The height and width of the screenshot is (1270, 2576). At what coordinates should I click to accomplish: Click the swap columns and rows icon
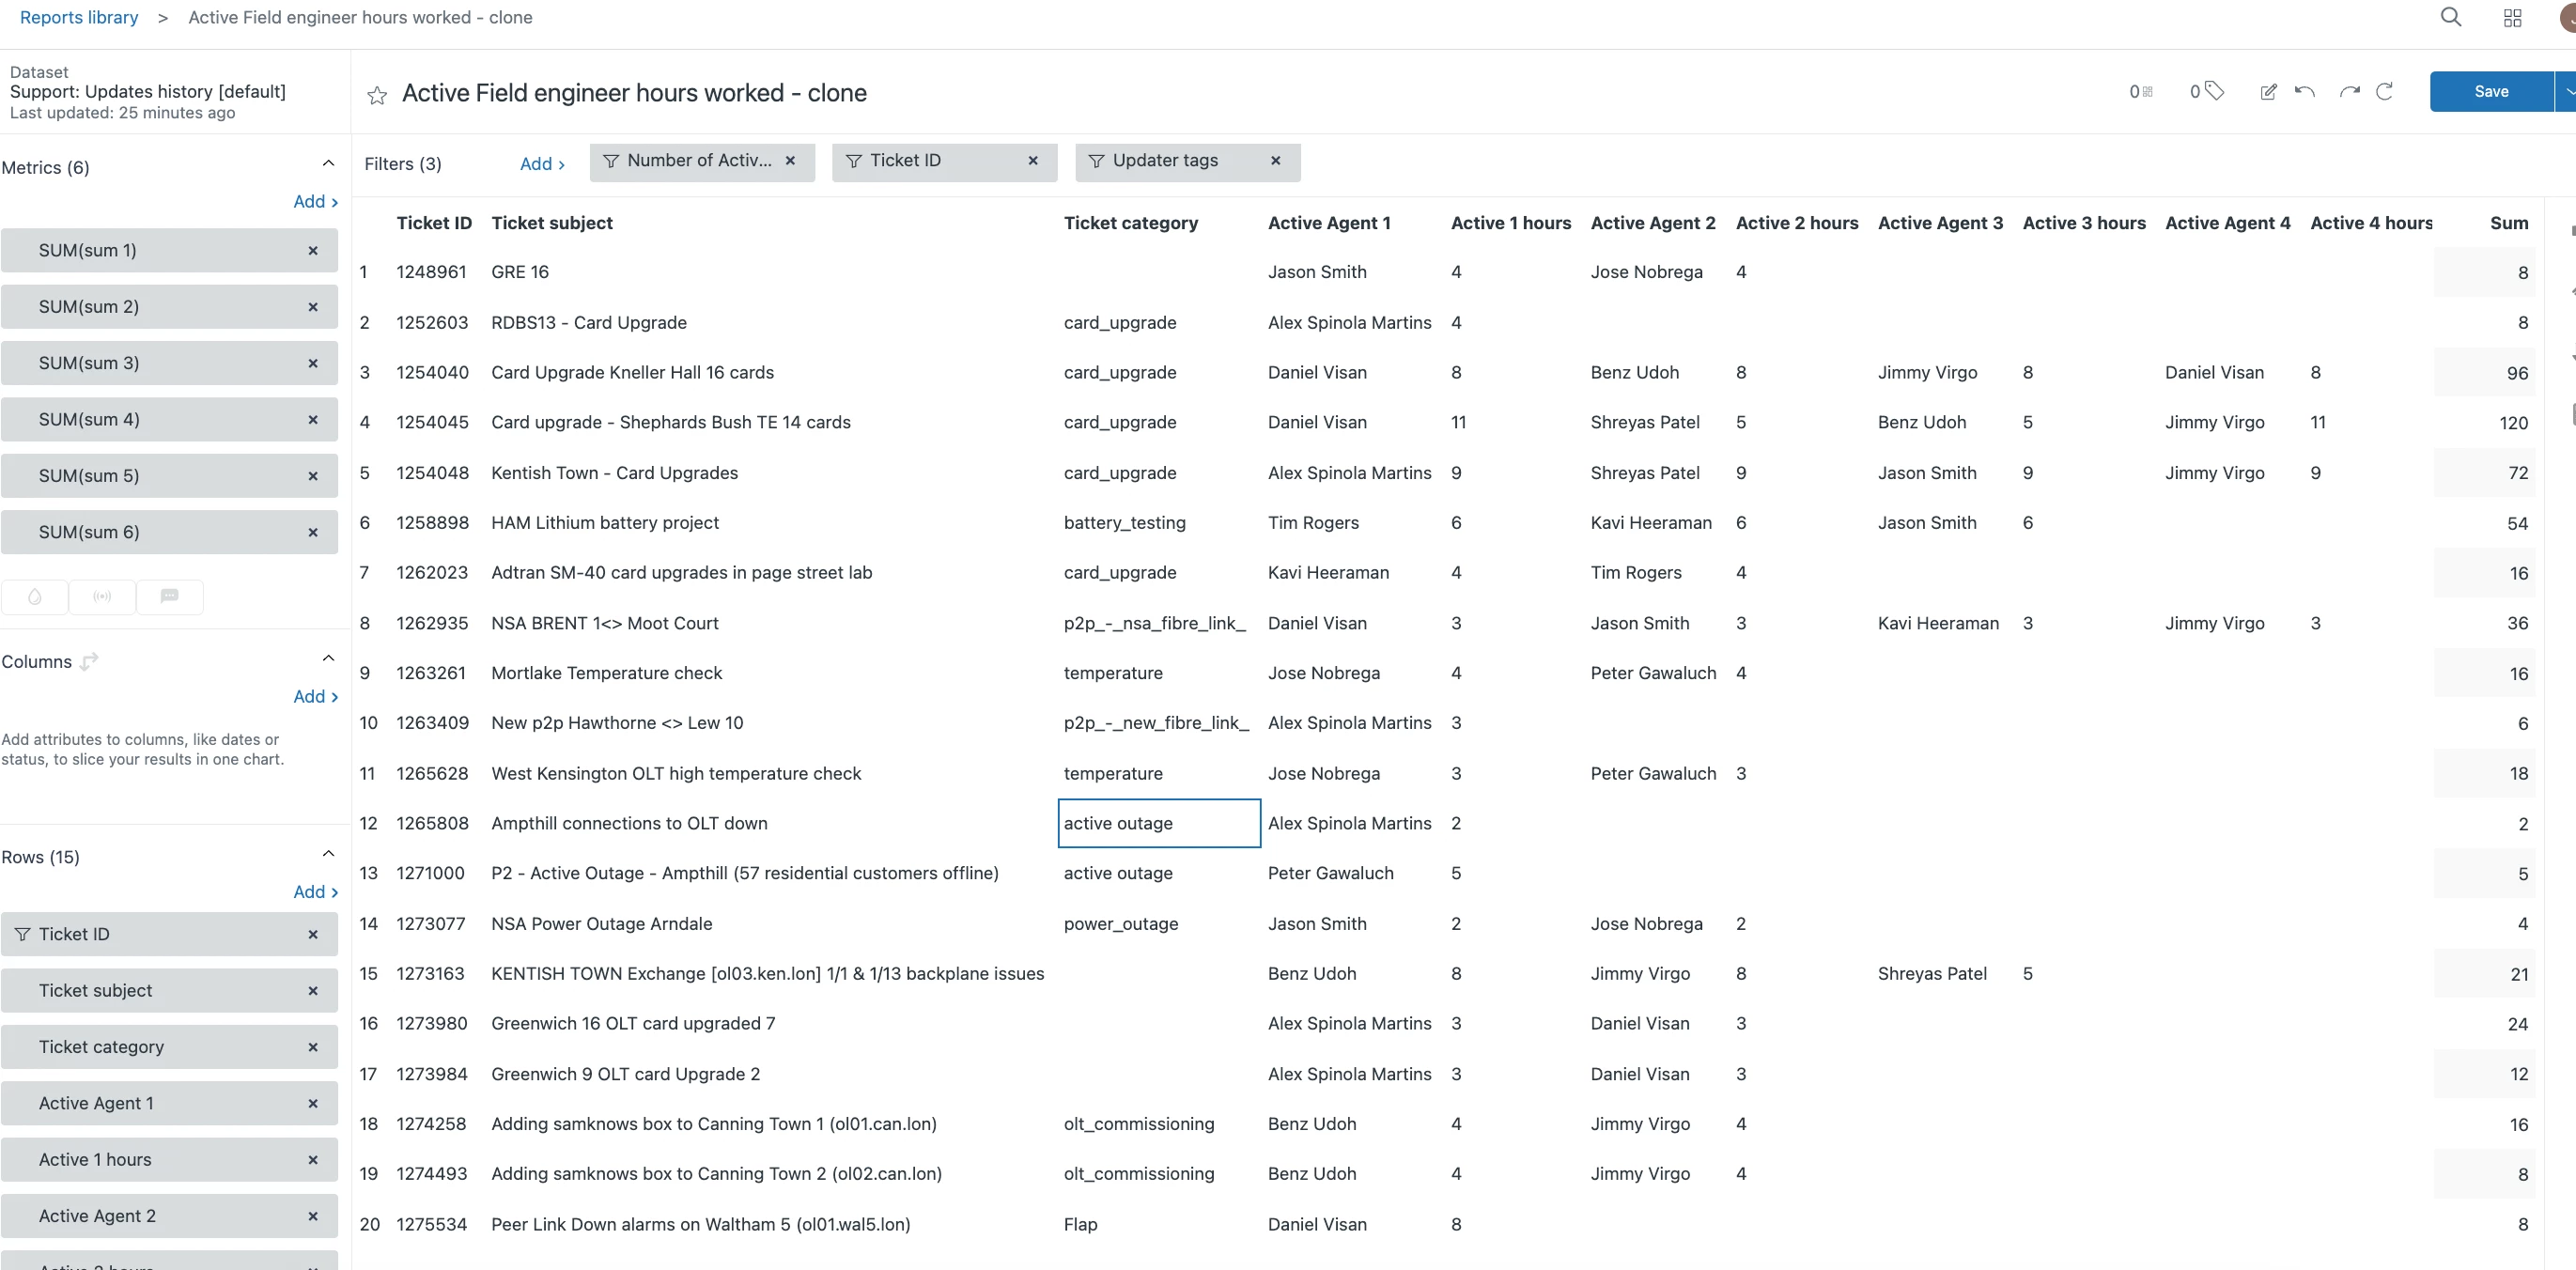pyautogui.click(x=89, y=661)
